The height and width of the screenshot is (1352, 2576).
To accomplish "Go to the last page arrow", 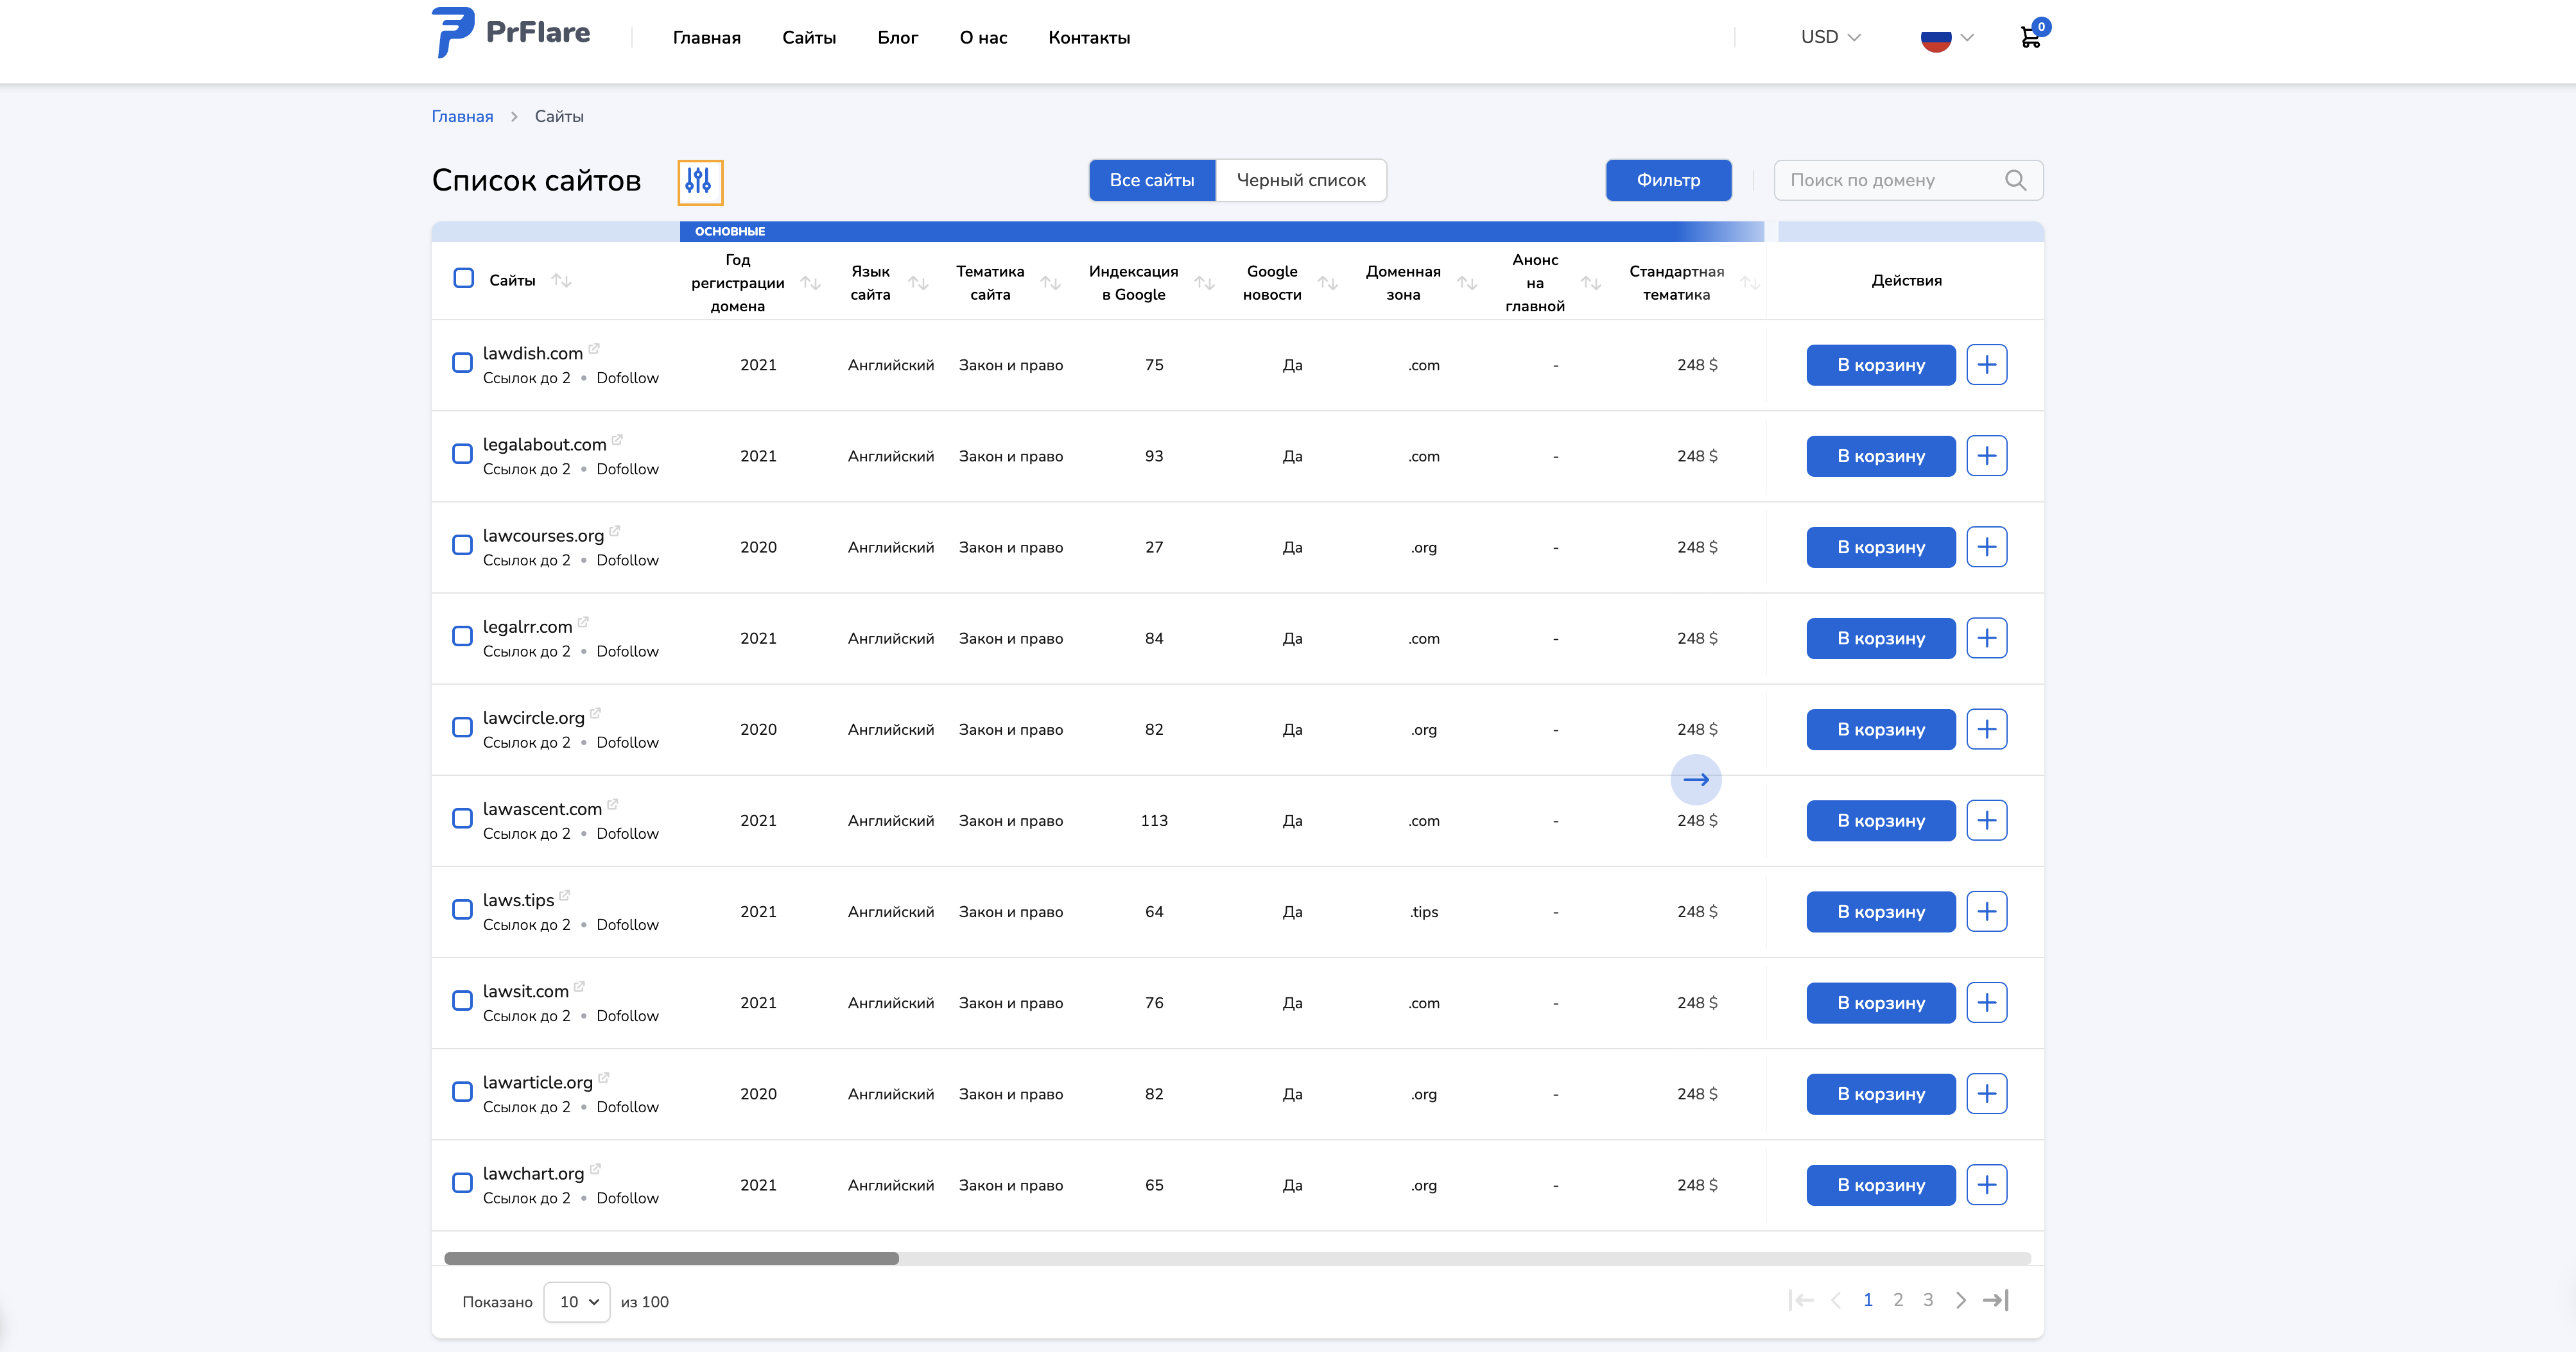I will (1996, 1300).
